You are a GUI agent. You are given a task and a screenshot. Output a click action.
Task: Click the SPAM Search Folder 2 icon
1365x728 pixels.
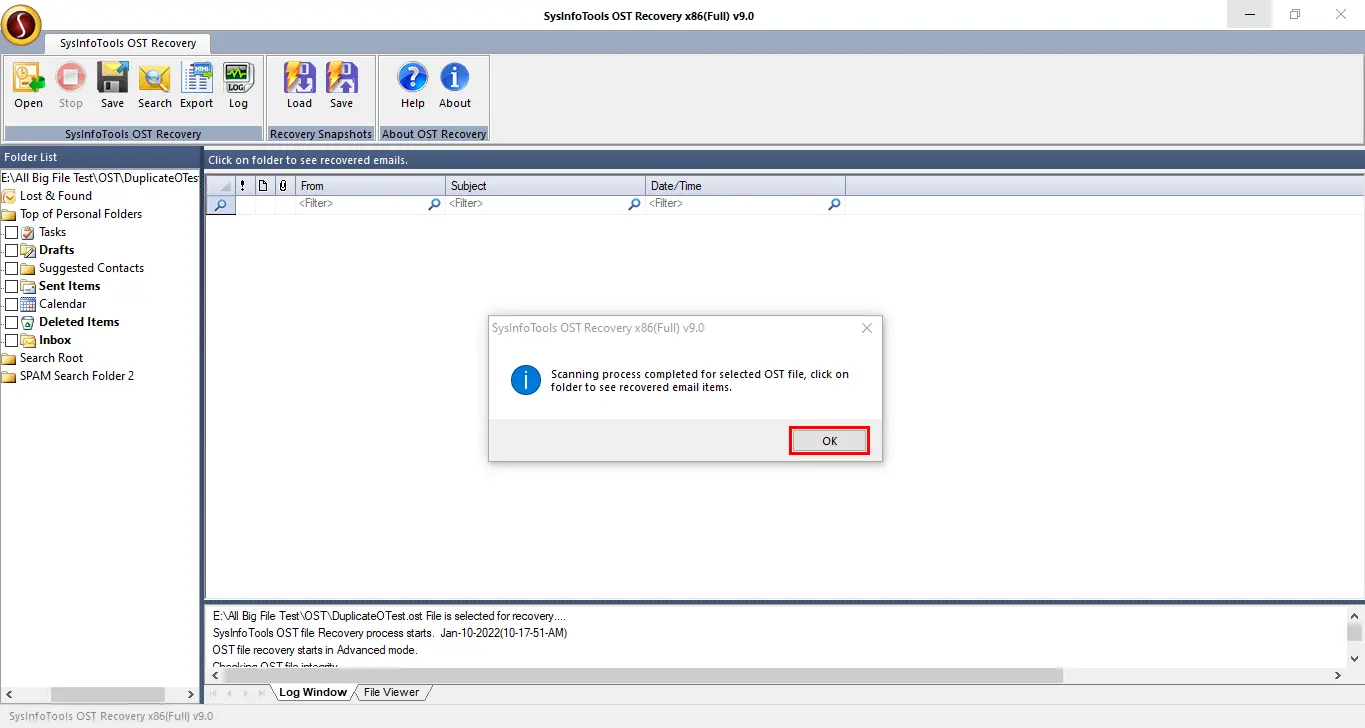point(9,376)
